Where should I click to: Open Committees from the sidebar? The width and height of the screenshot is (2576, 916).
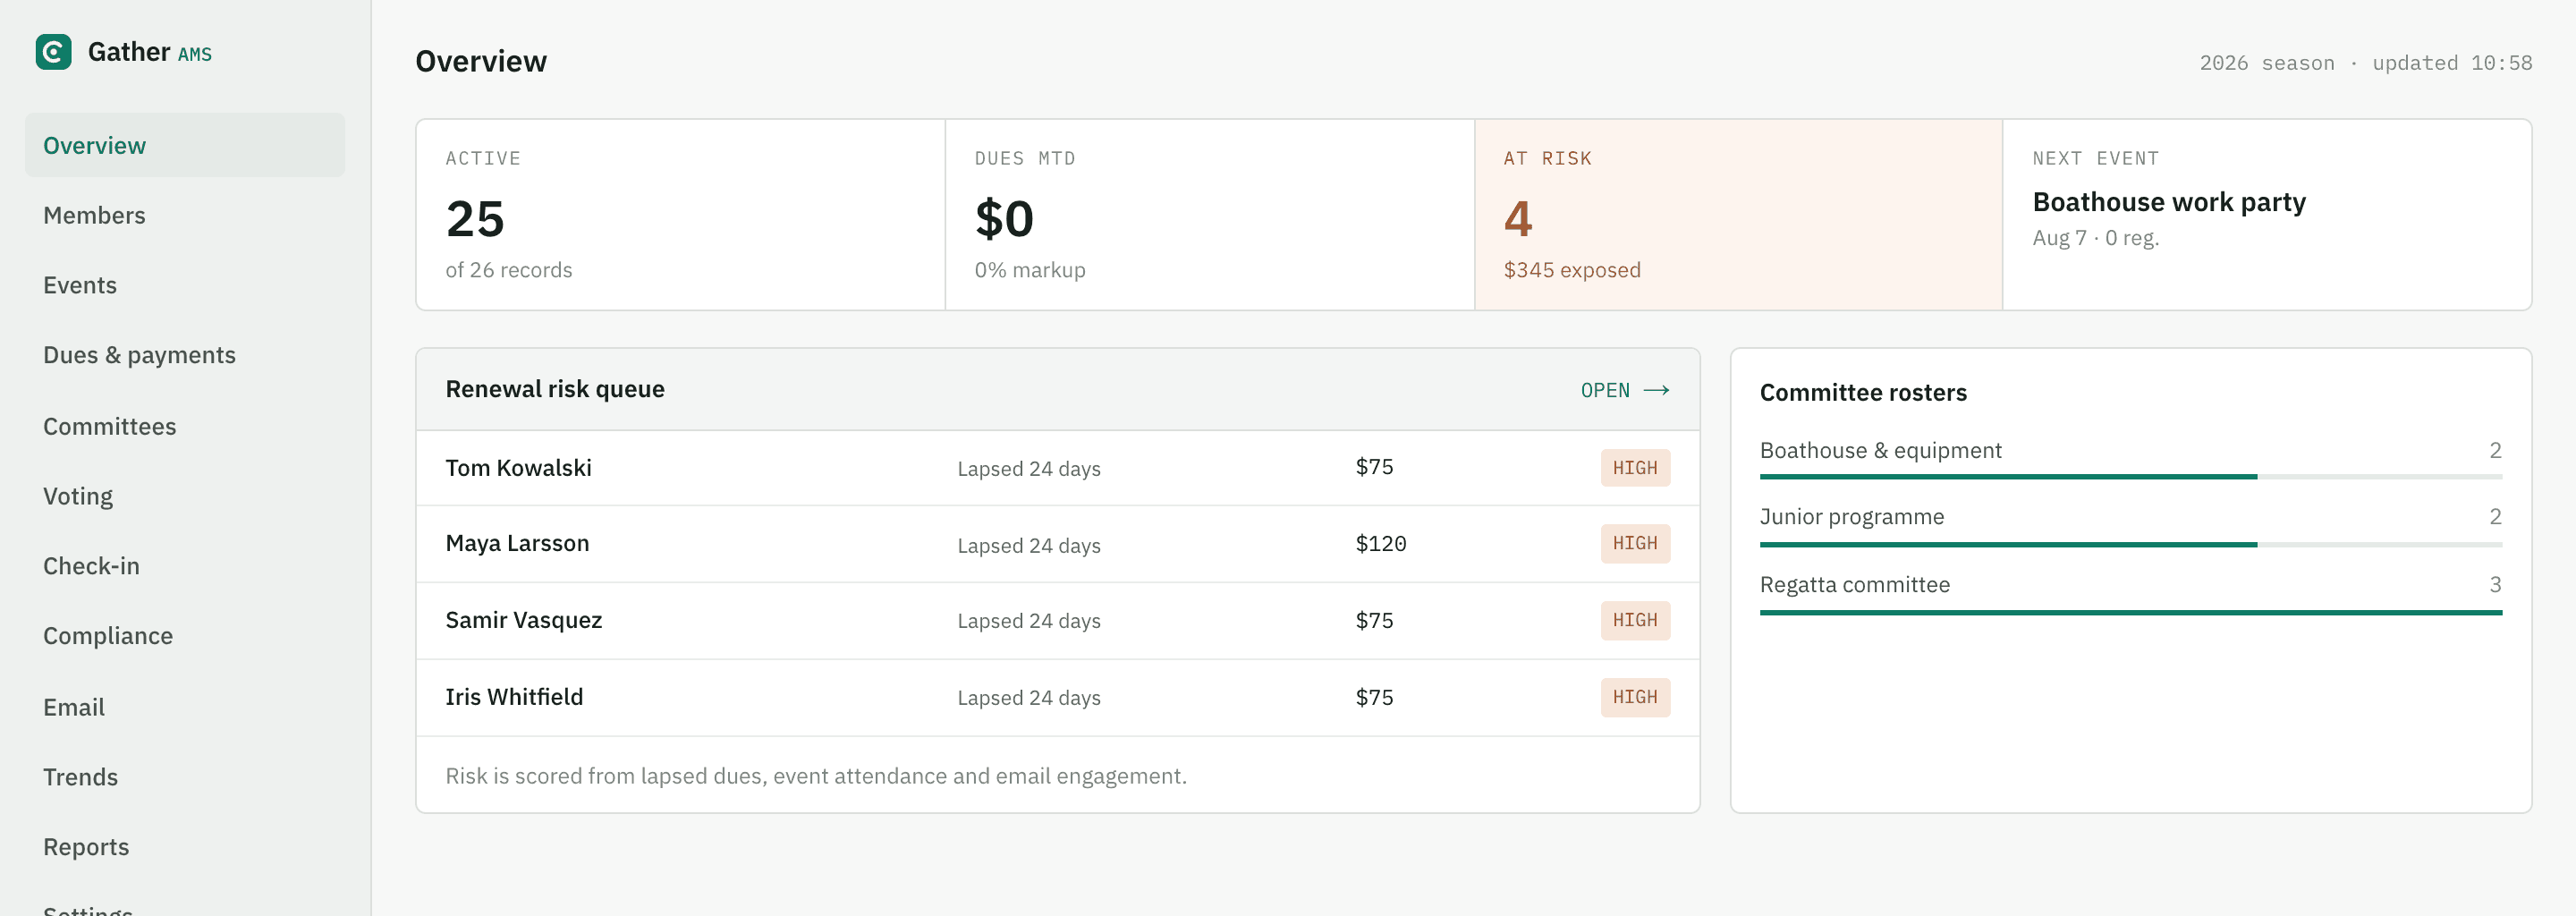[x=185, y=426]
